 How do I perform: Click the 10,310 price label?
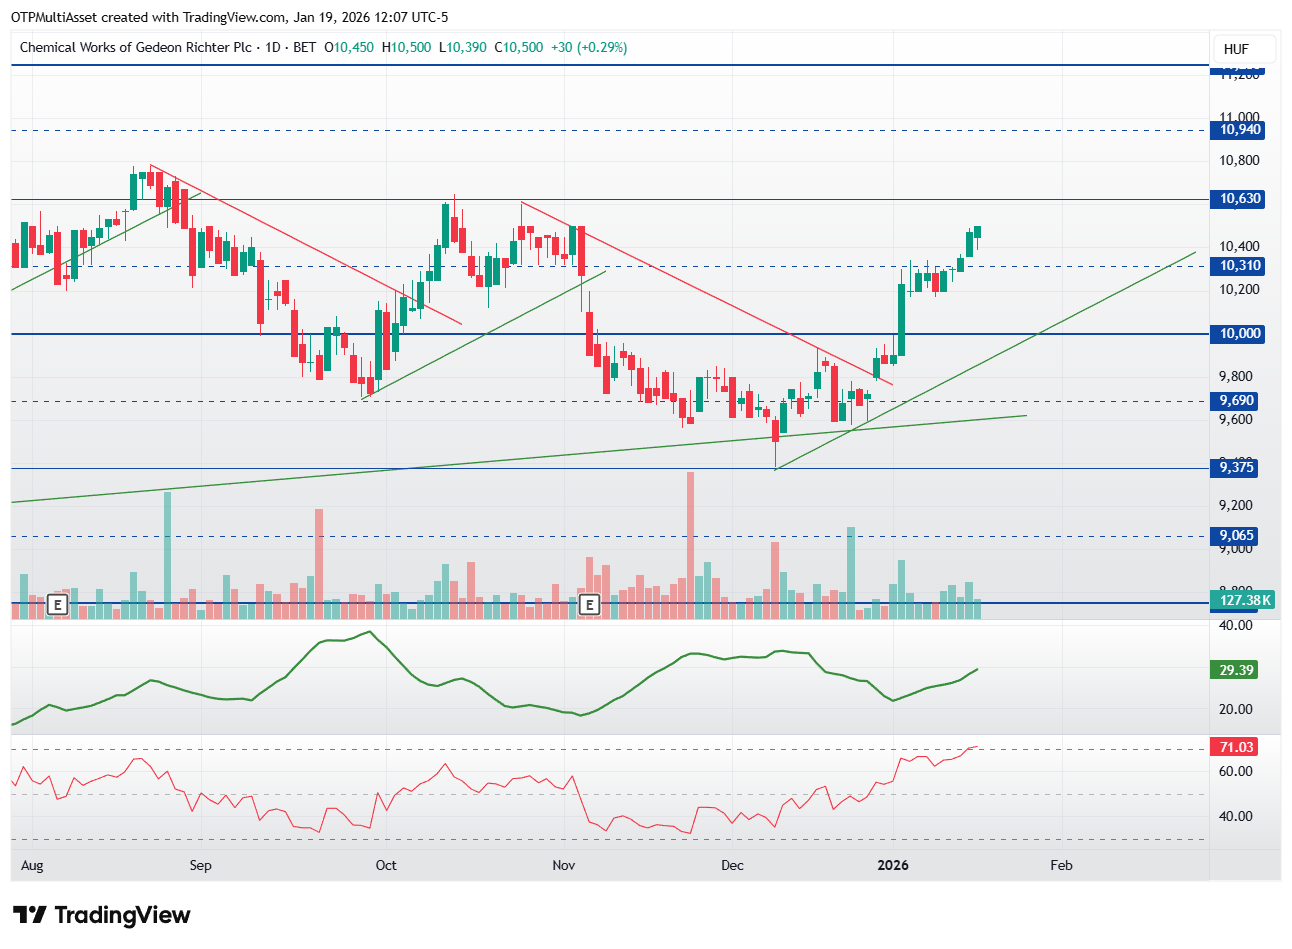[x=1240, y=266]
